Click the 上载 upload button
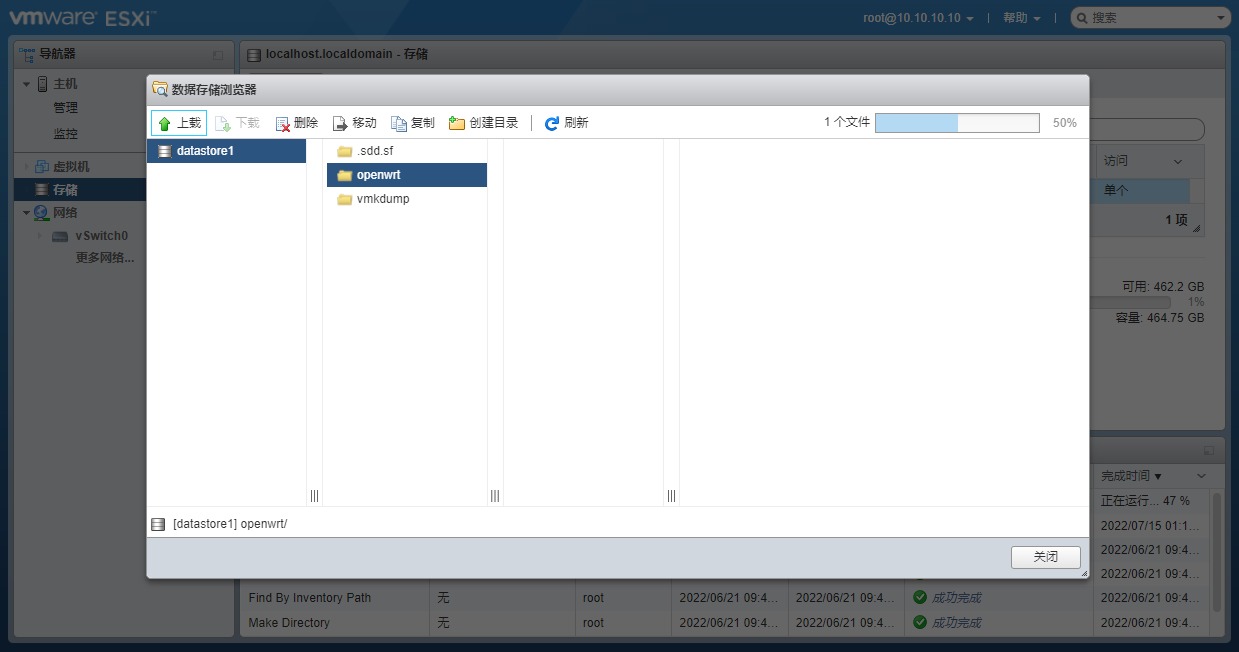 (x=179, y=123)
